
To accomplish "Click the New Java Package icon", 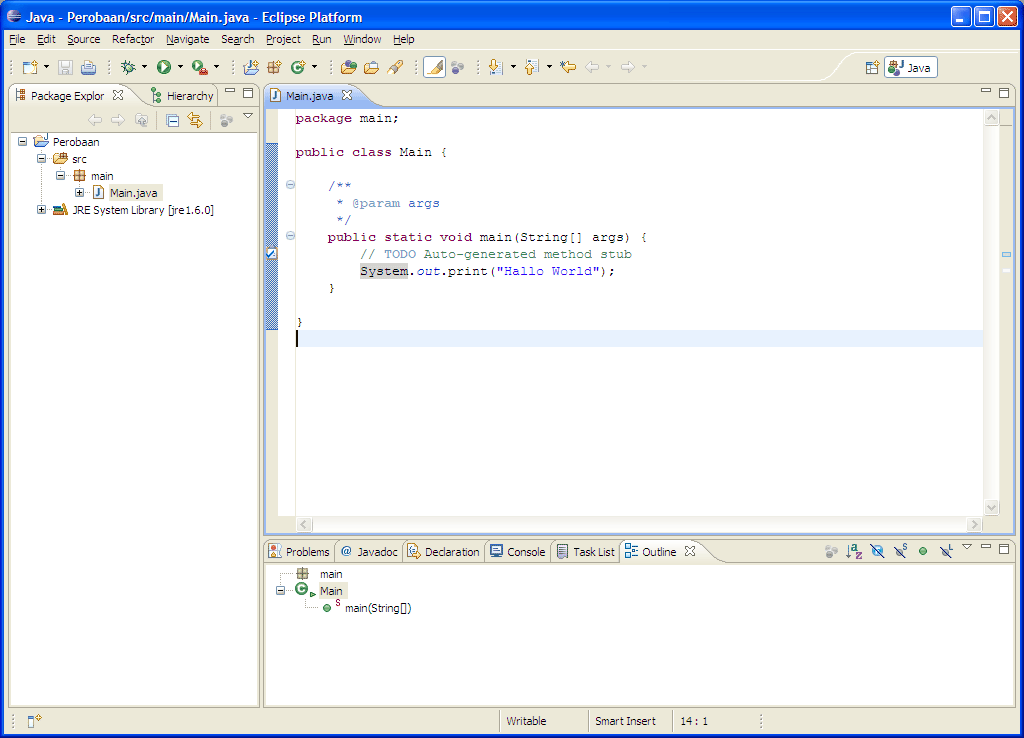I will (274, 67).
